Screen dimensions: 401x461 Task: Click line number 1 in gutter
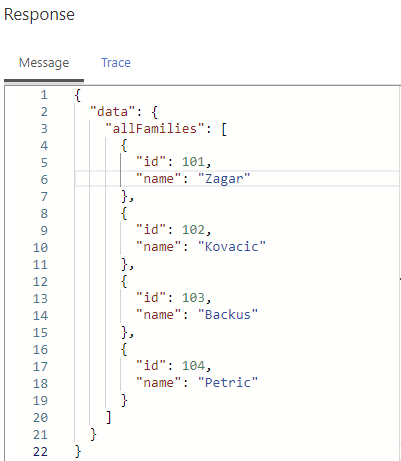pyautogui.click(x=44, y=95)
